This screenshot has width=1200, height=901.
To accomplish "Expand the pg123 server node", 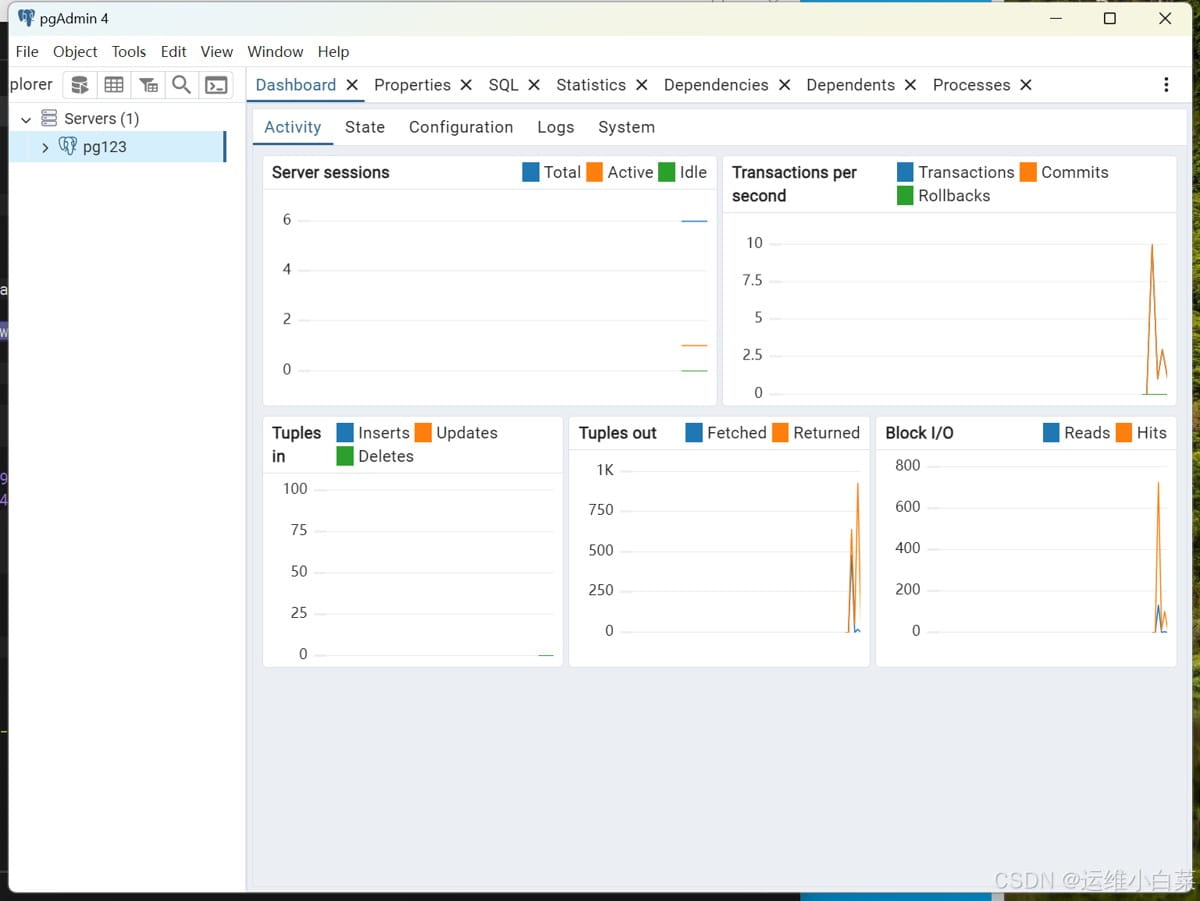I will [45, 147].
